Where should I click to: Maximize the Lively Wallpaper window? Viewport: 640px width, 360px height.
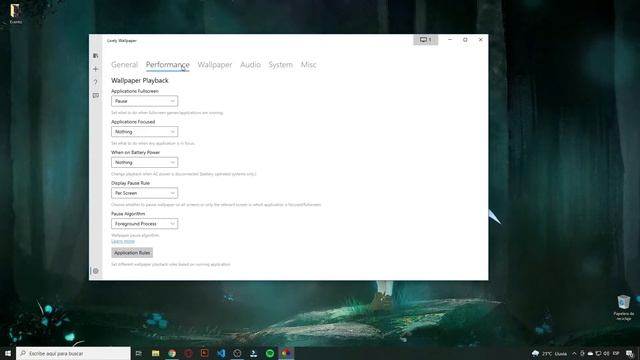(x=465, y=40)
